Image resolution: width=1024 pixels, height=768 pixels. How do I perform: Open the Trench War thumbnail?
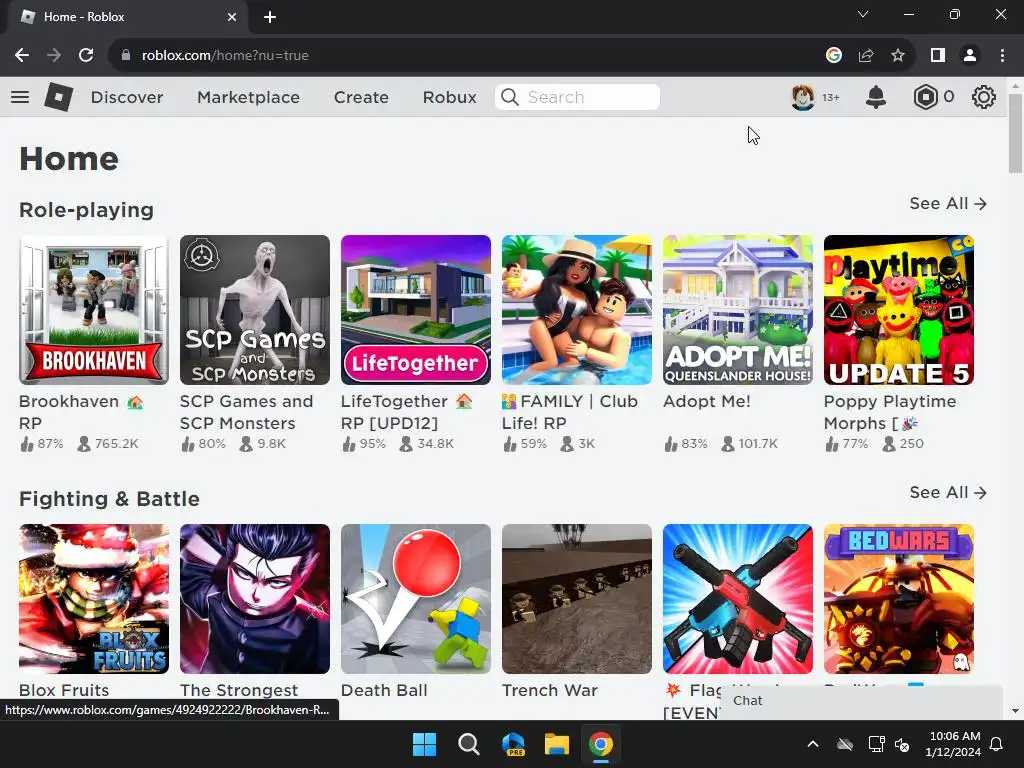(577, 599)
